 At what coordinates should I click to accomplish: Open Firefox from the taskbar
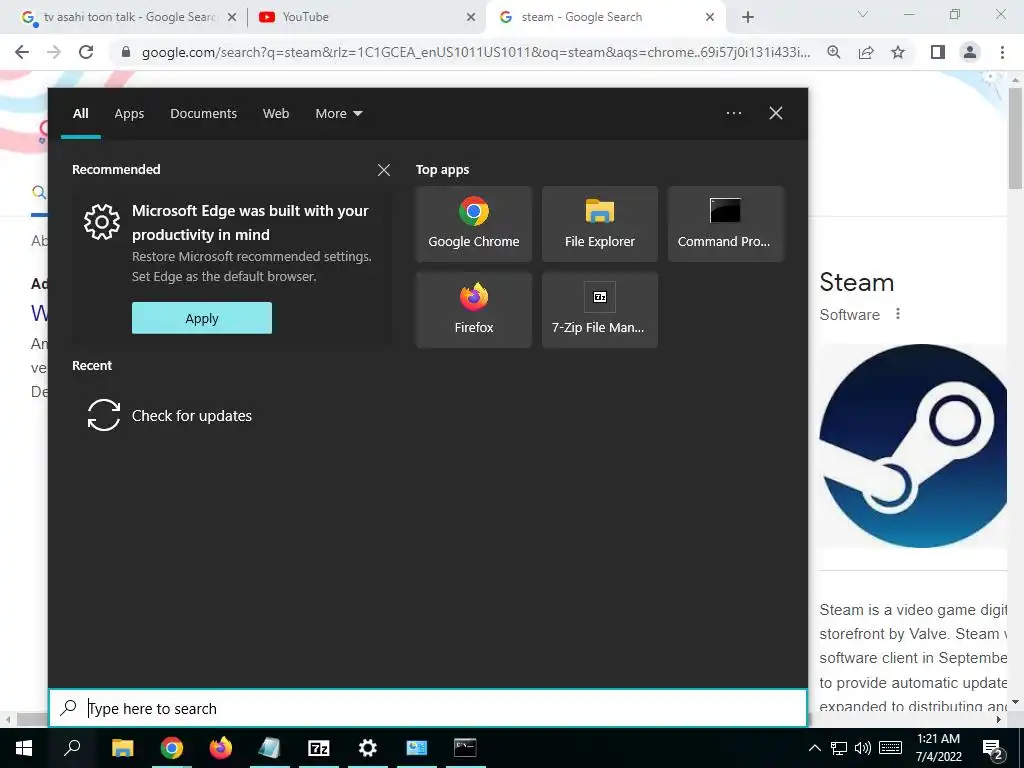[220, 748]
